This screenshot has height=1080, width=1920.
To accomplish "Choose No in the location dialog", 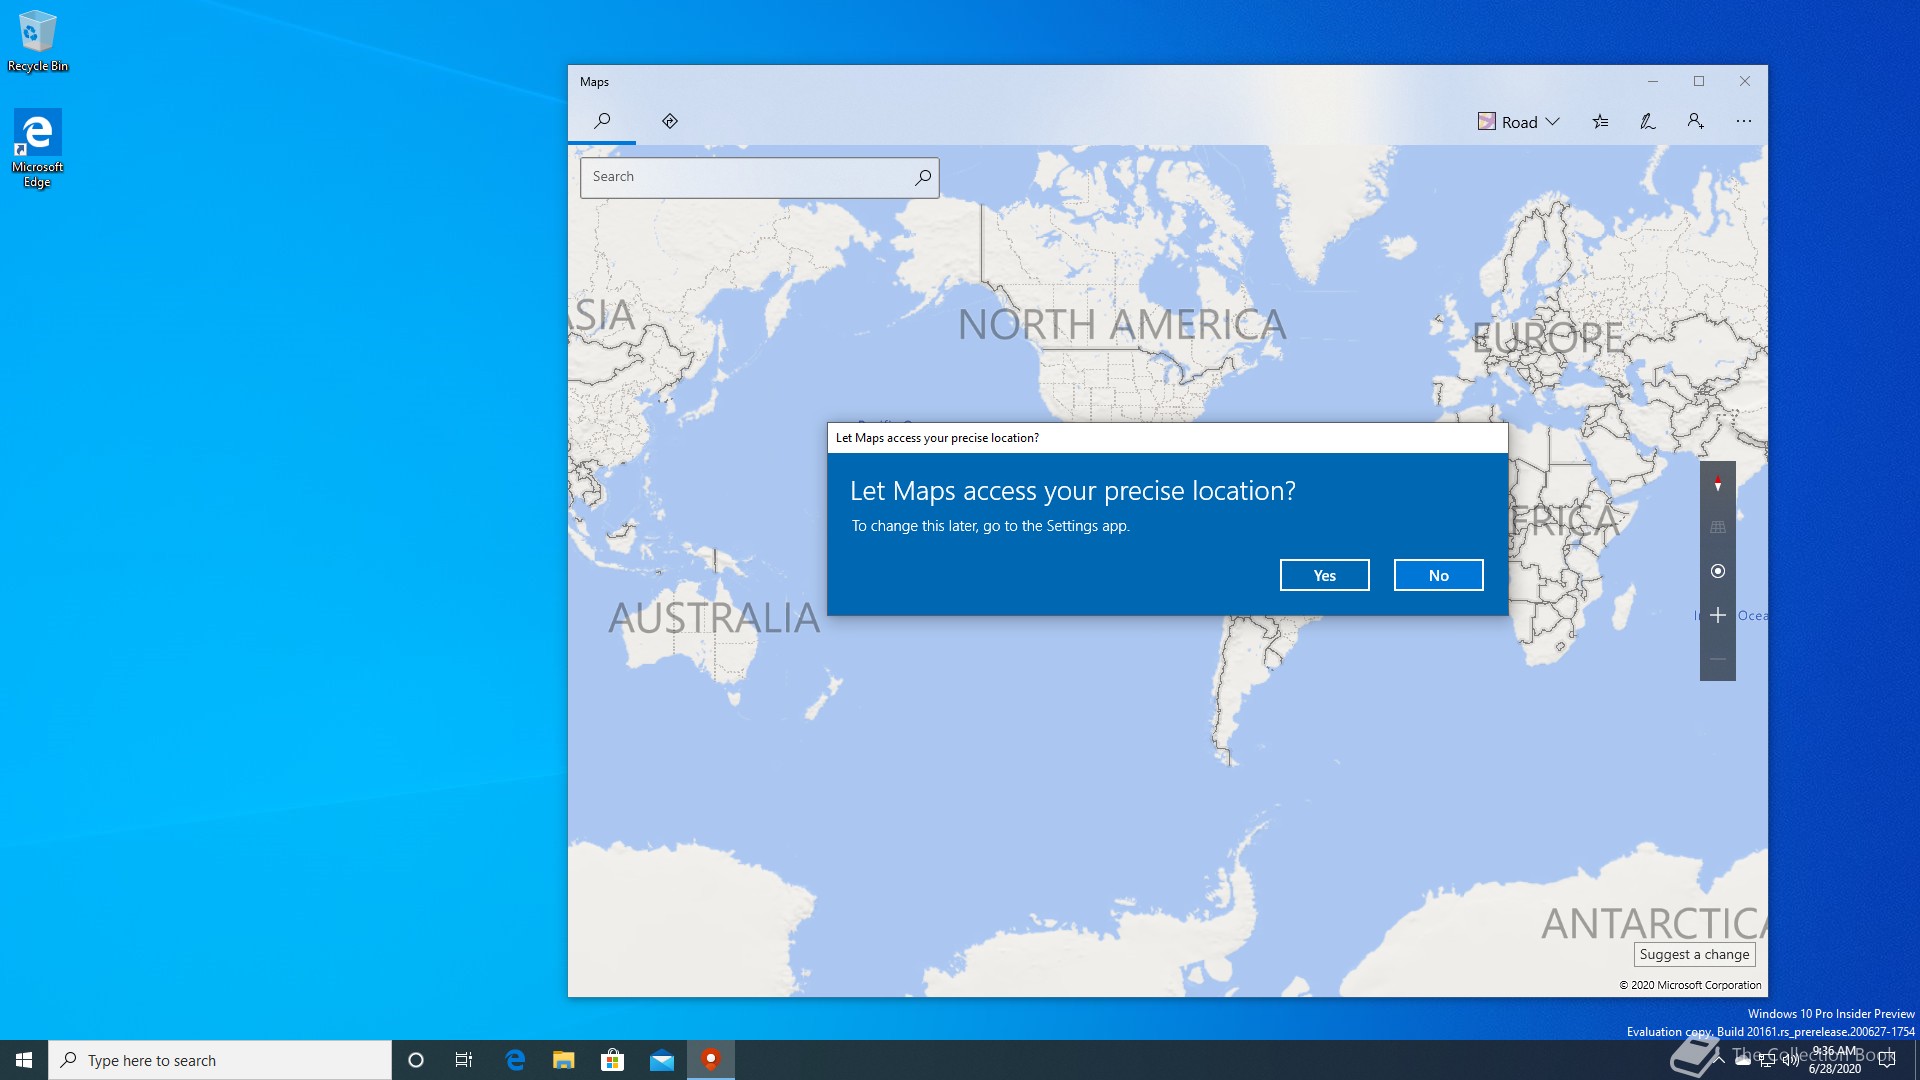I will [x=1439, y=575].
